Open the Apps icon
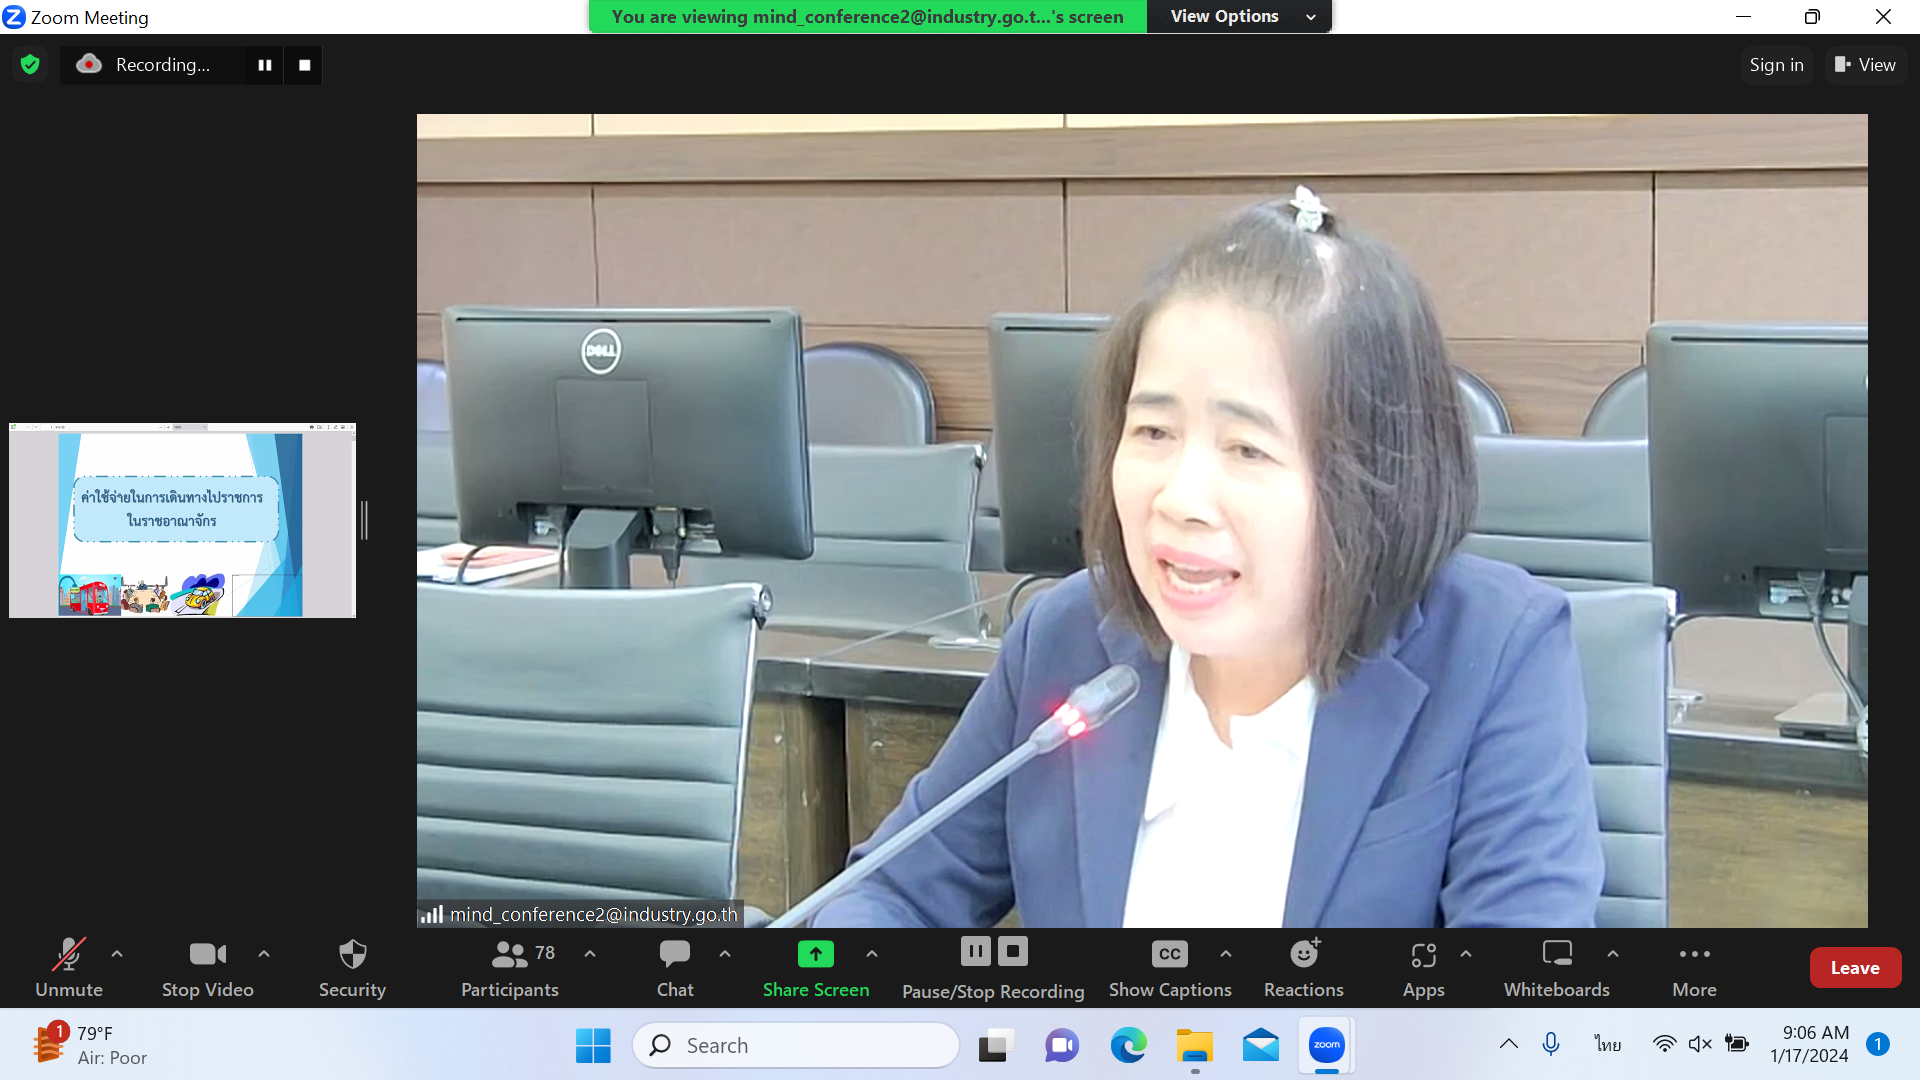Screen dimensions: 1920x1080 tap(1423, 955)
